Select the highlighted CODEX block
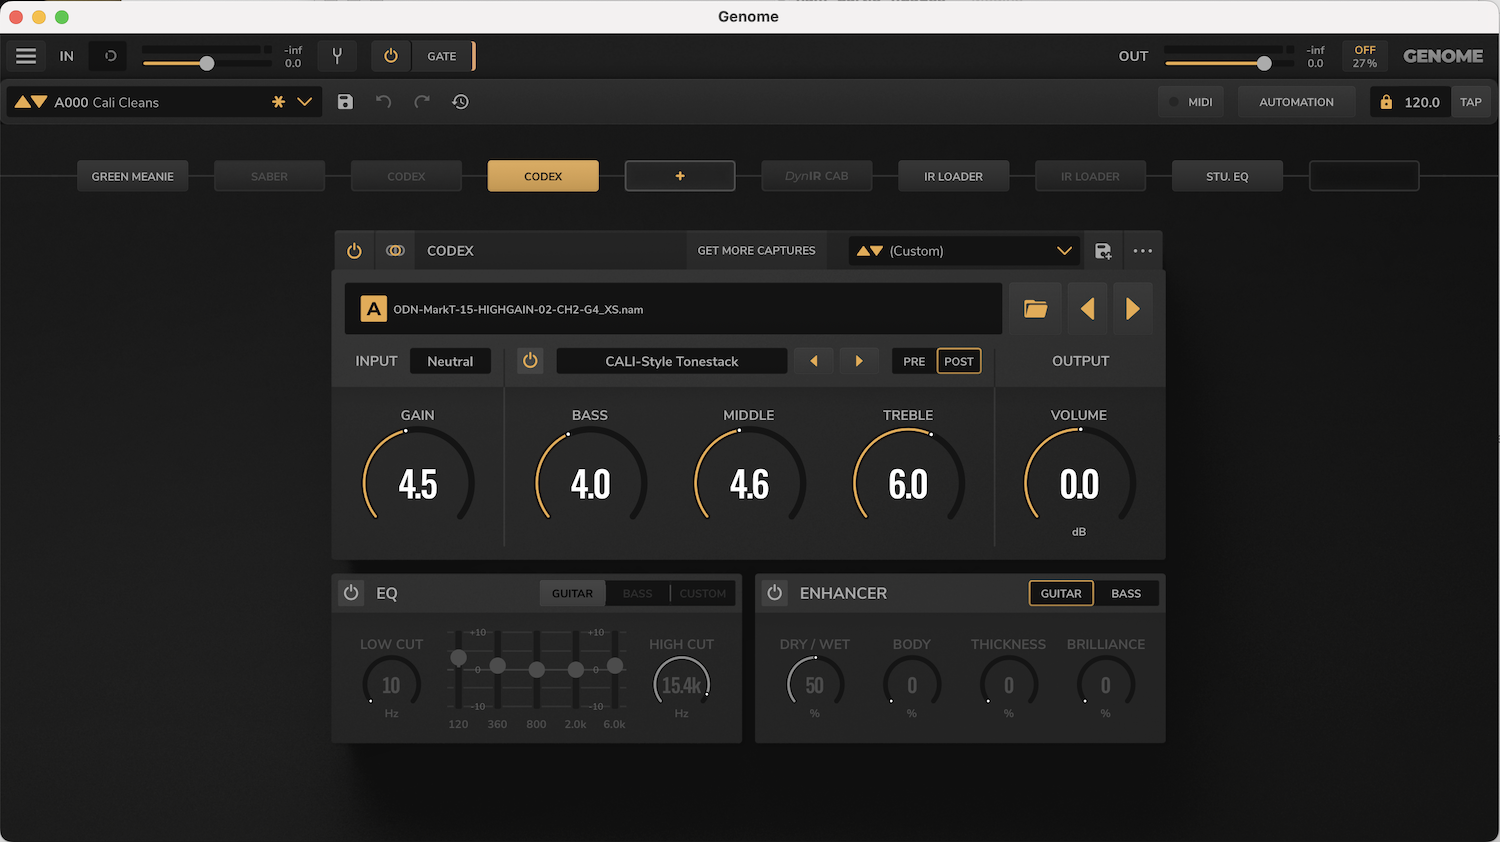Image resolution: width=1500 pixels, height=842 pixels. coord(543,176)
